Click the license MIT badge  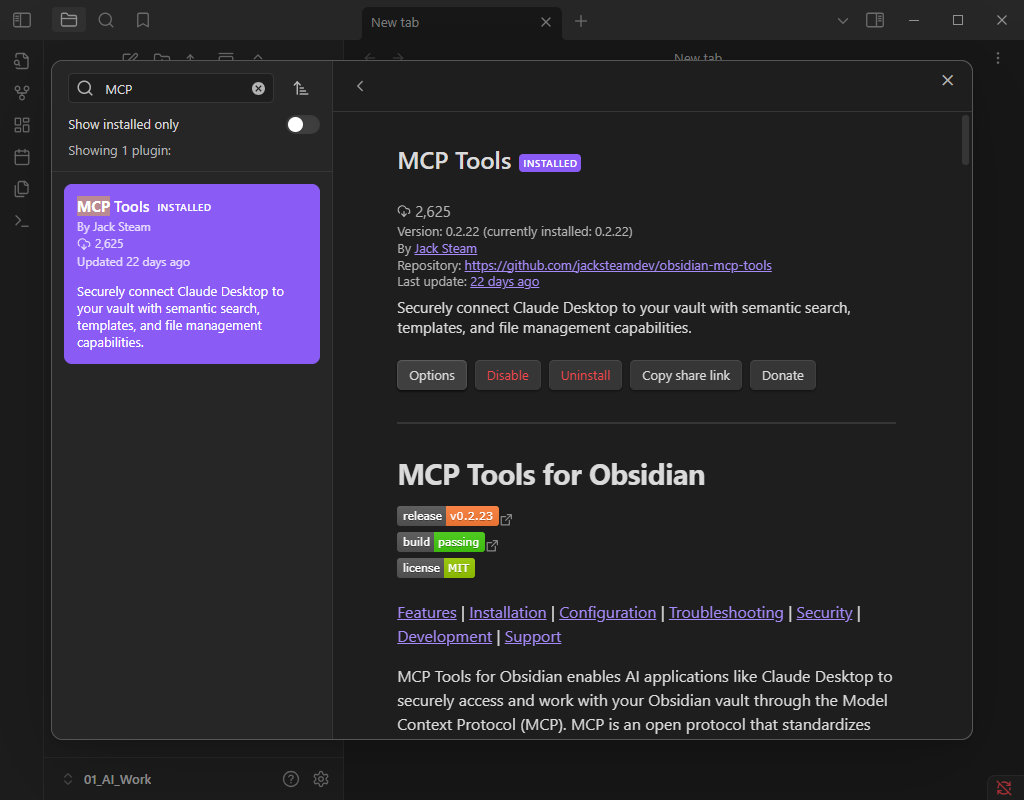click(436, 568)
